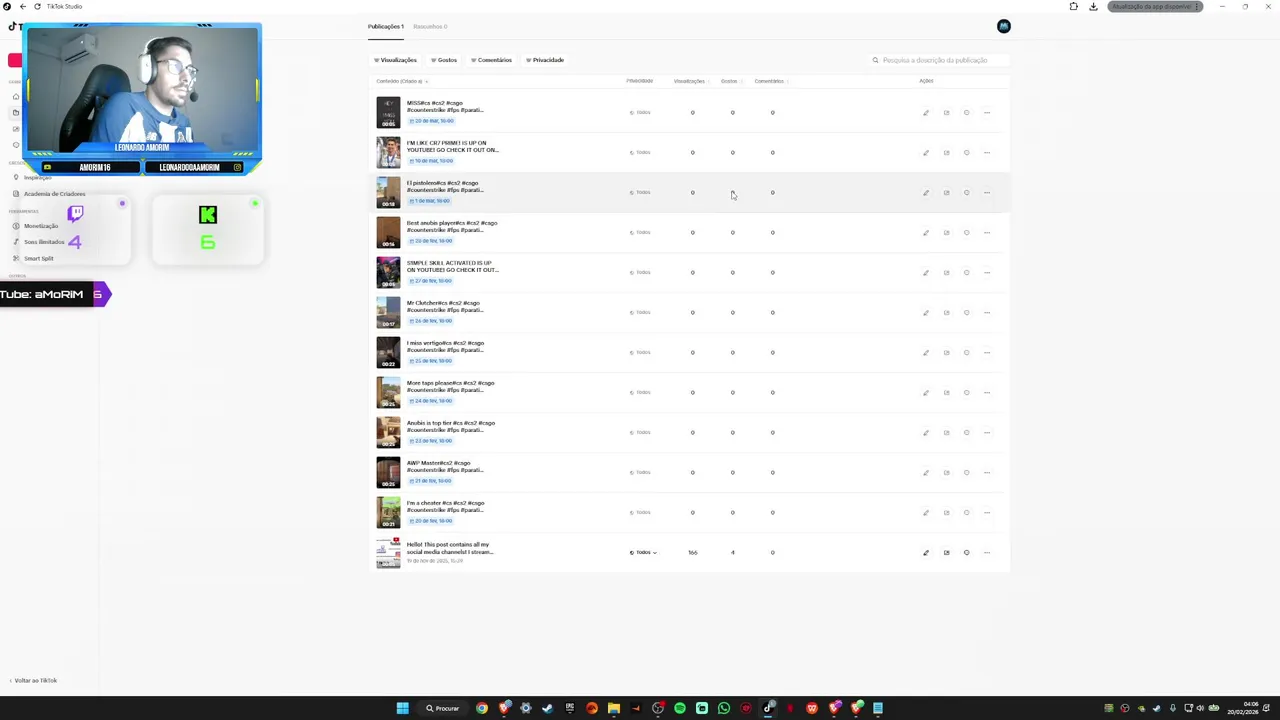Open the 'AWP Master#cs2 #csgo' title
This screenshot has height=720, width=1280.
pyautogui.click(x=445, y=466)
